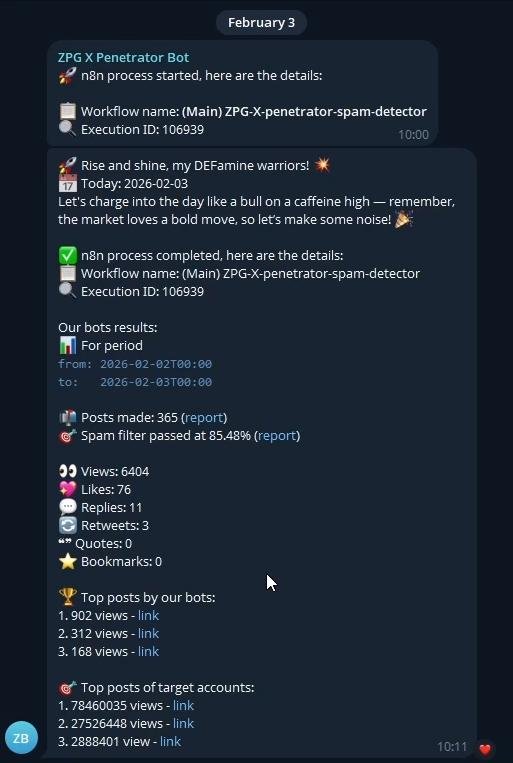Open link for 312 views post
The width and height of the screenshot is (513, 763).
point(148,634)
